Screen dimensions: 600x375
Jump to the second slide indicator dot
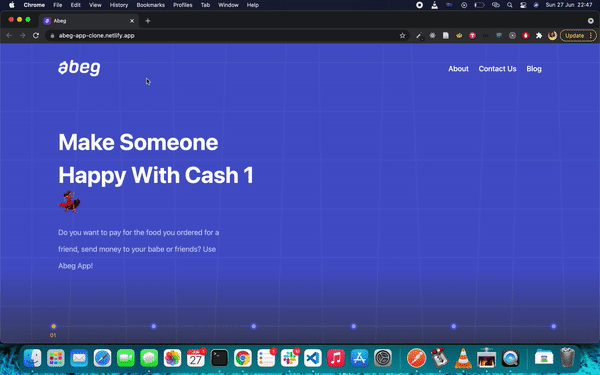pos(153,326)
